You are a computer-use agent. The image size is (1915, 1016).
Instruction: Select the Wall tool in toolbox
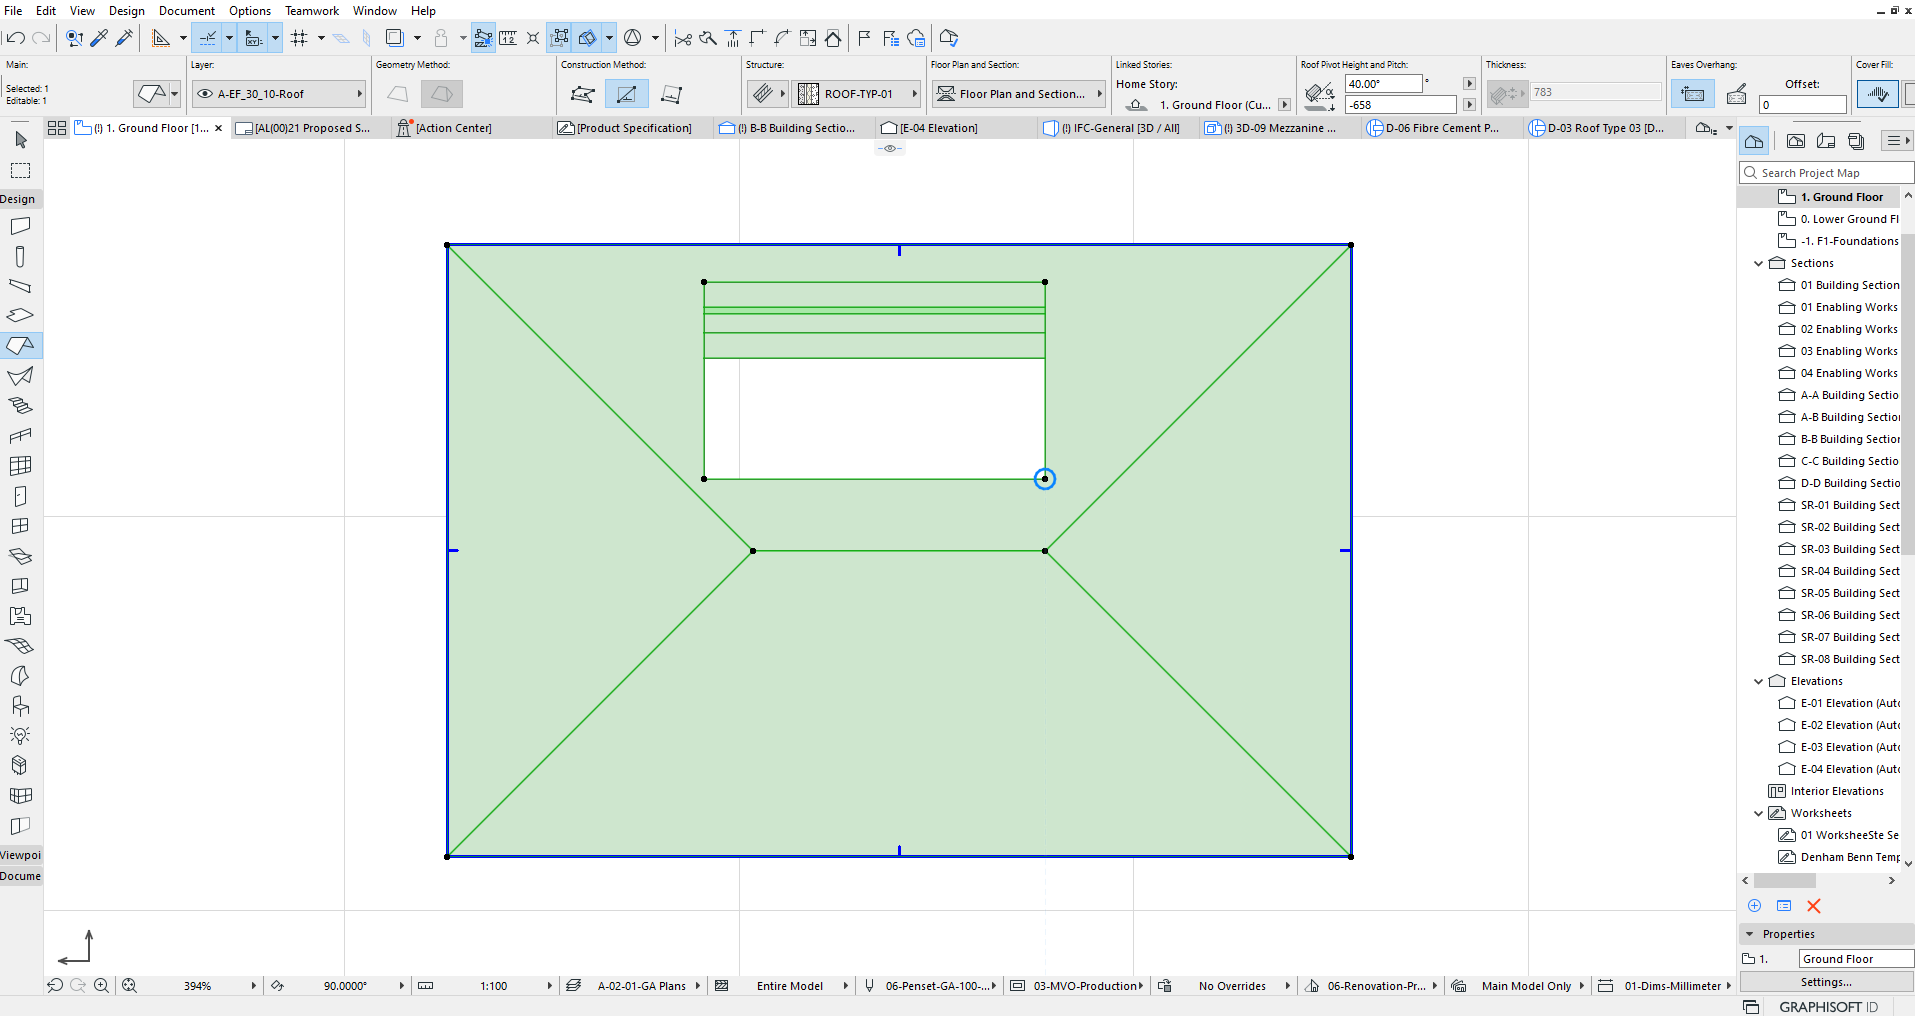pyautogui.click(x=20, y=226)
